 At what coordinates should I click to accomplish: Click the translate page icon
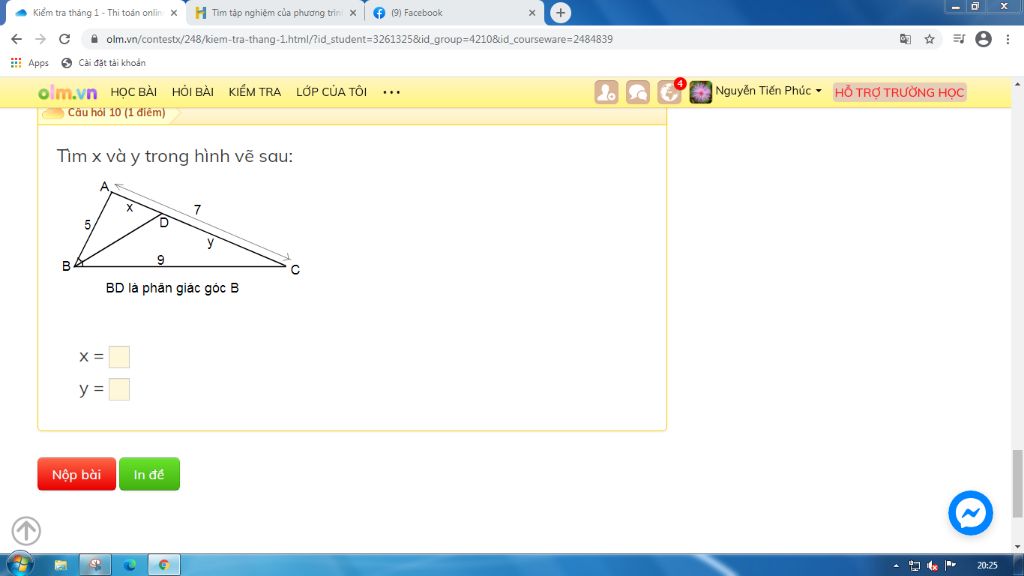[905, 39]
